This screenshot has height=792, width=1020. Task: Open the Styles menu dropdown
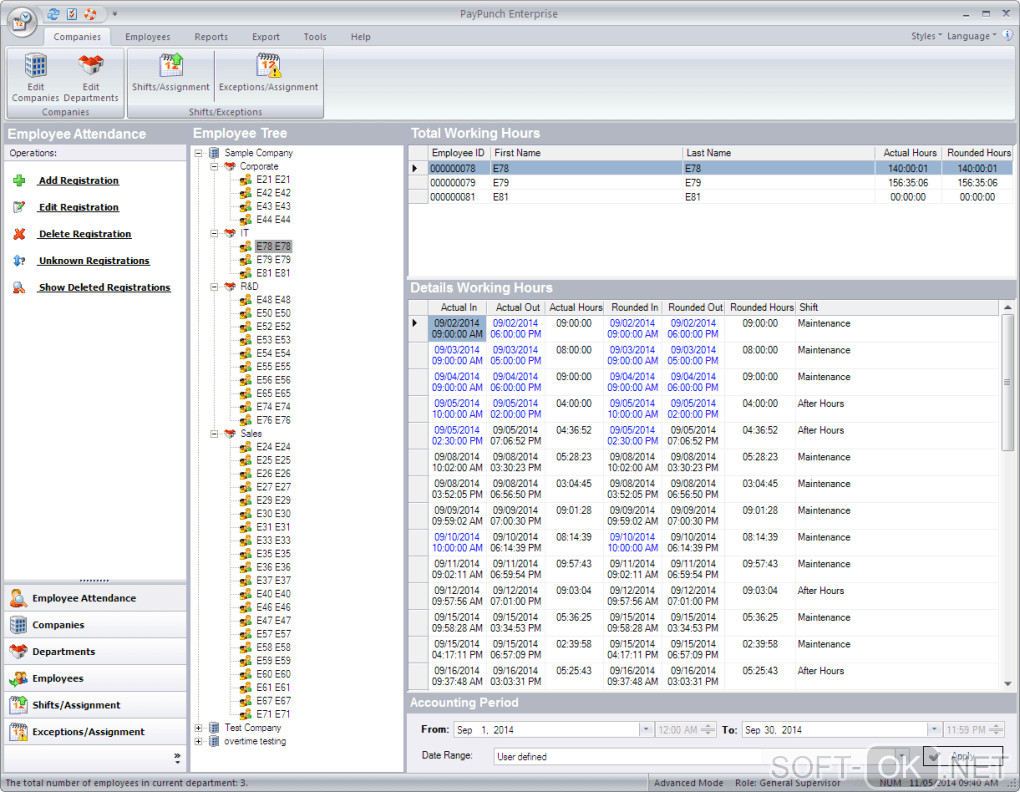[x=926, y=36]
